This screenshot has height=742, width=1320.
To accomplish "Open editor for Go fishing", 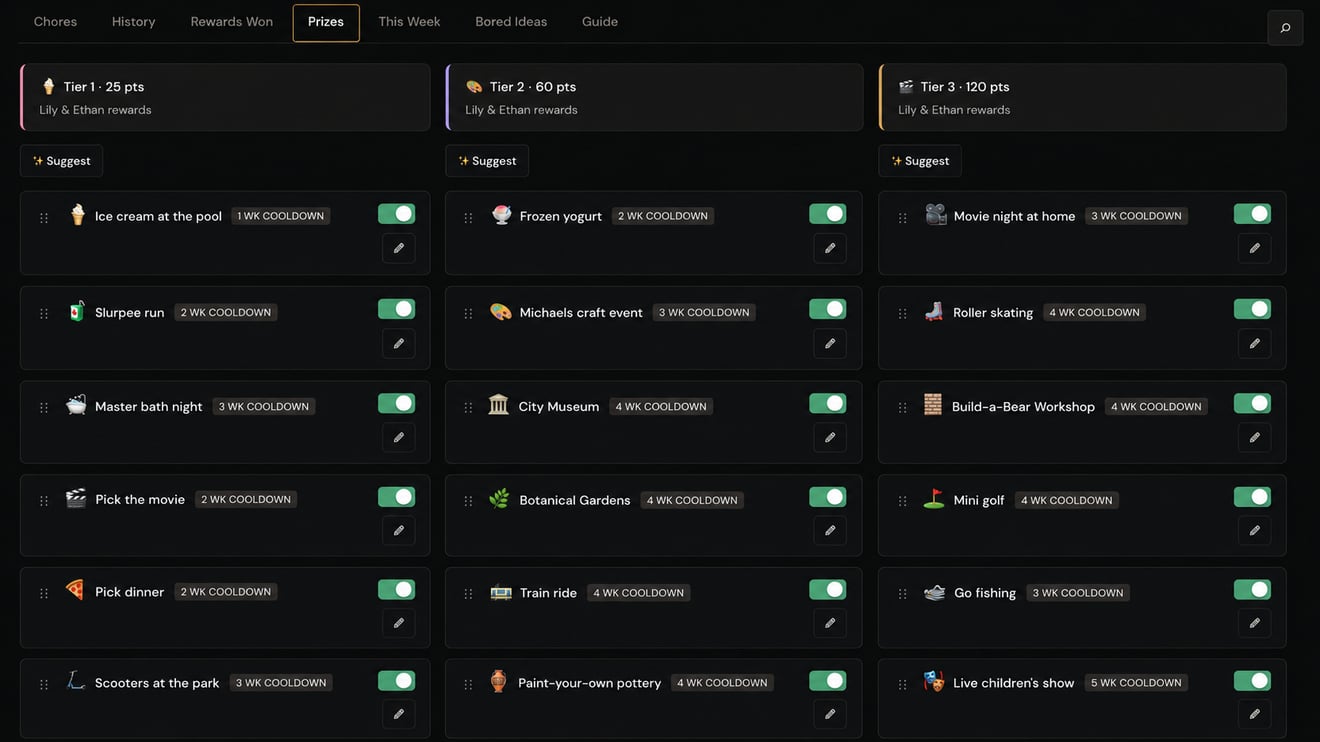I will [x=1254, y=623].
